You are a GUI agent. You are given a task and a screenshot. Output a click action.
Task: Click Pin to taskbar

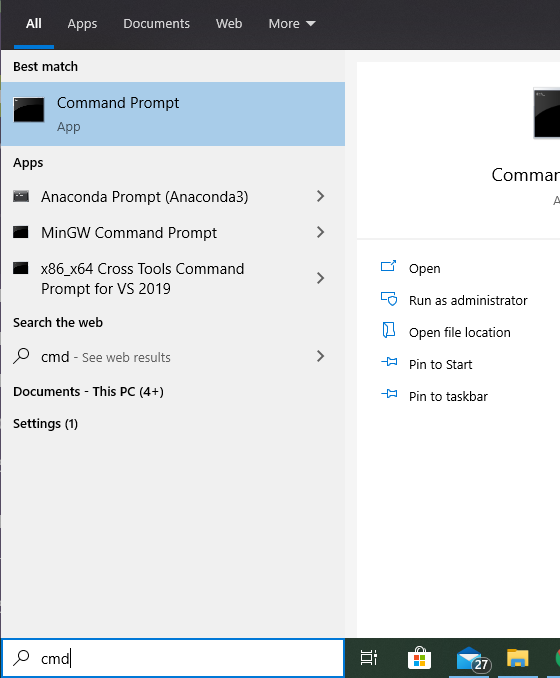448,397
